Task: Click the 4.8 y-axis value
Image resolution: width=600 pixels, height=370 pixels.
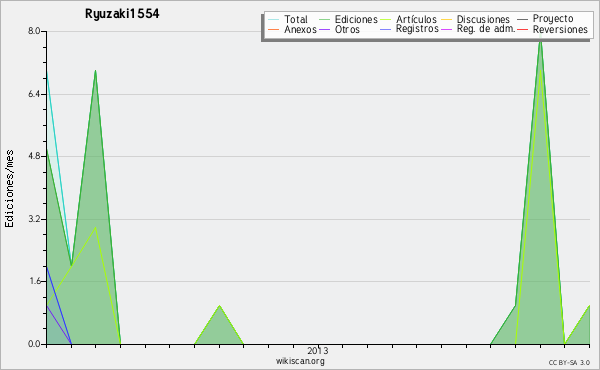Action: (34, 156)
